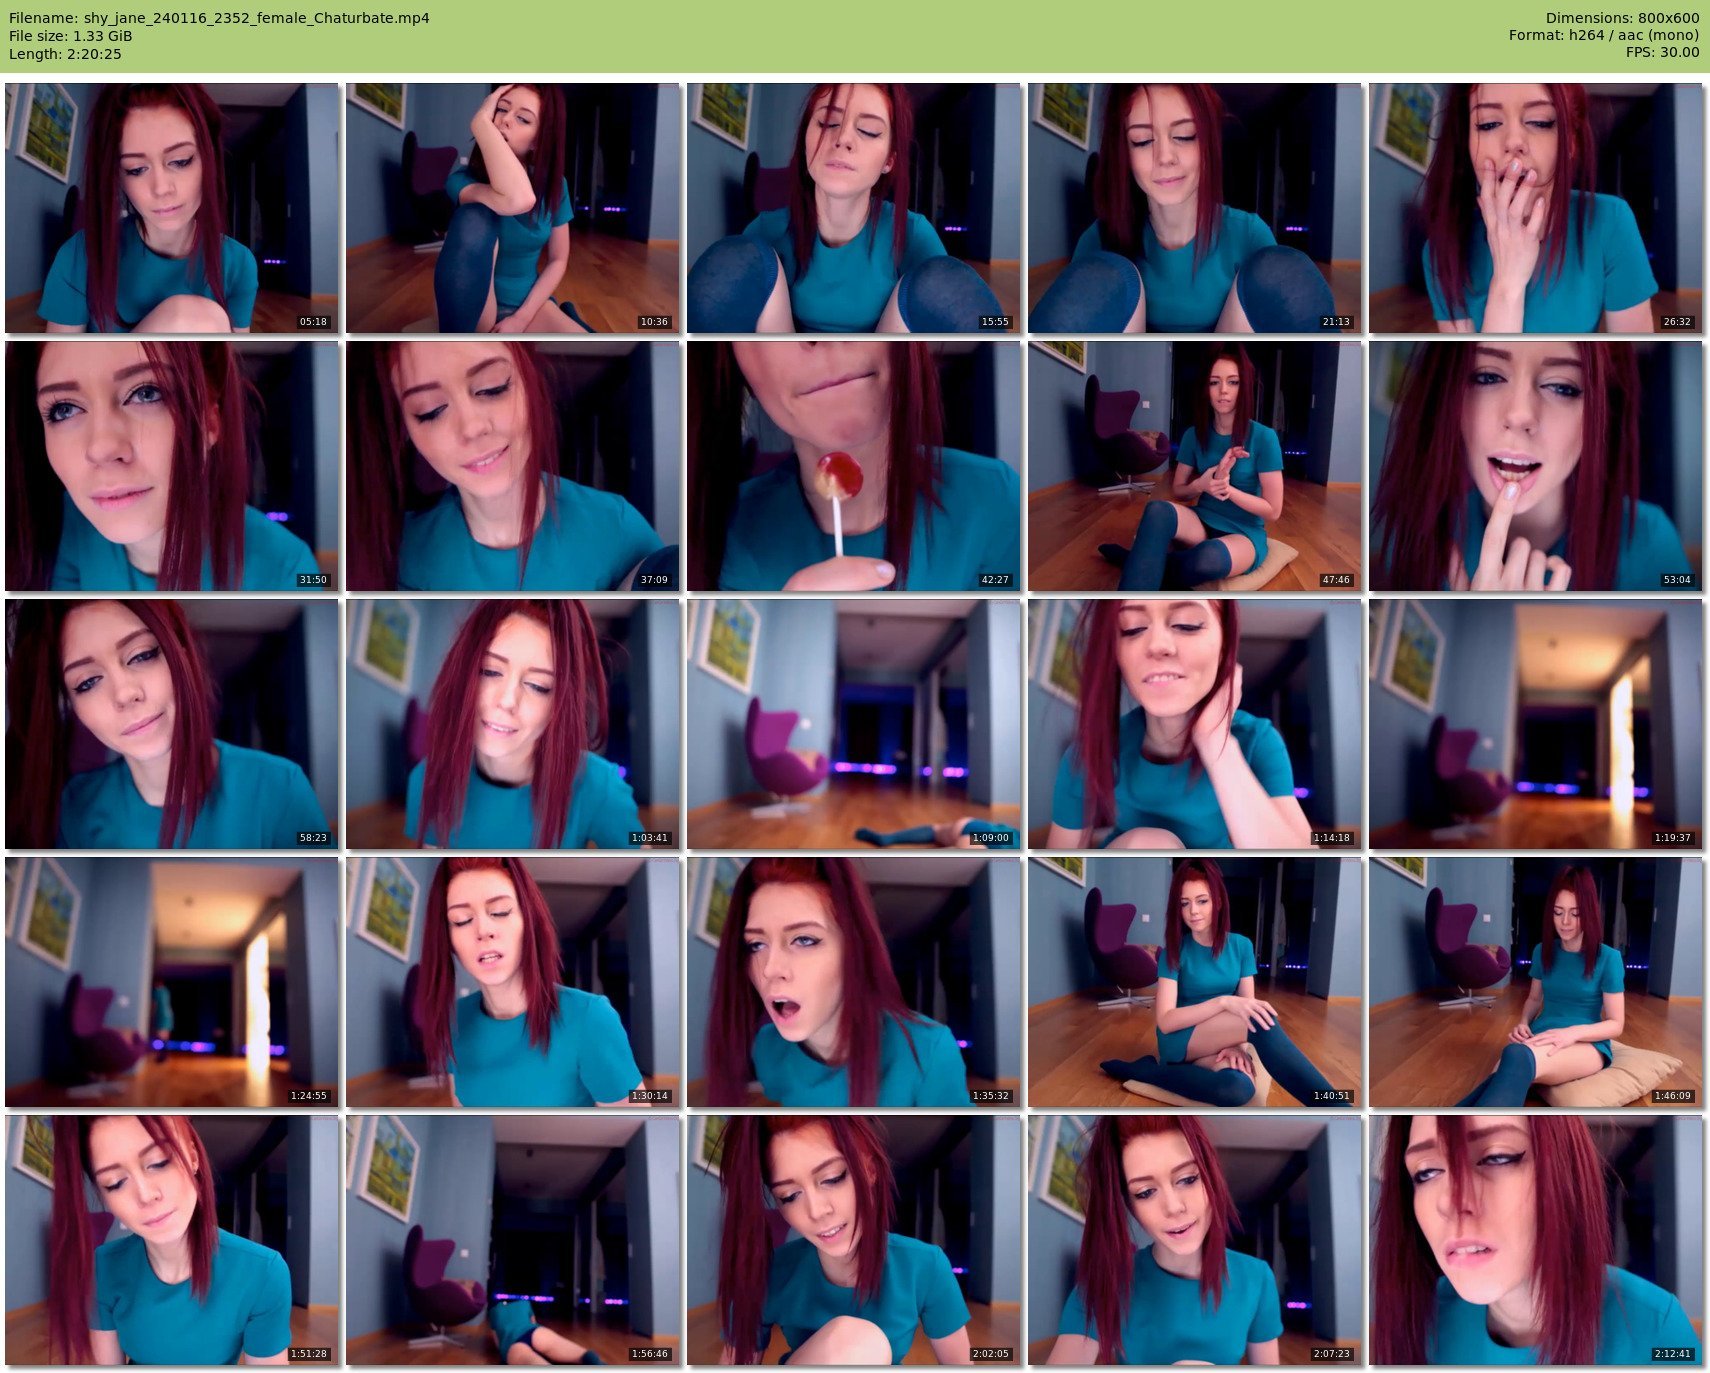The image size is (1710, 1373).
Task: Pick the frame stamped 2:02:05
Action: pos(854,1239)
